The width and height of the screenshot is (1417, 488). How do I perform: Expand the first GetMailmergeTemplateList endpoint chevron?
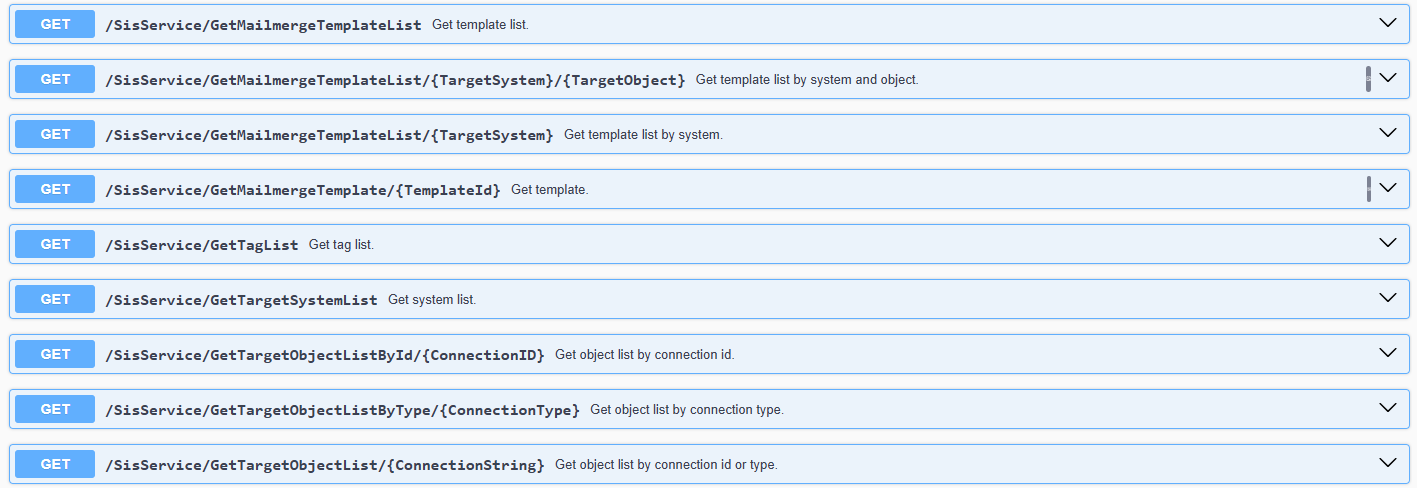coord(1387,23)
